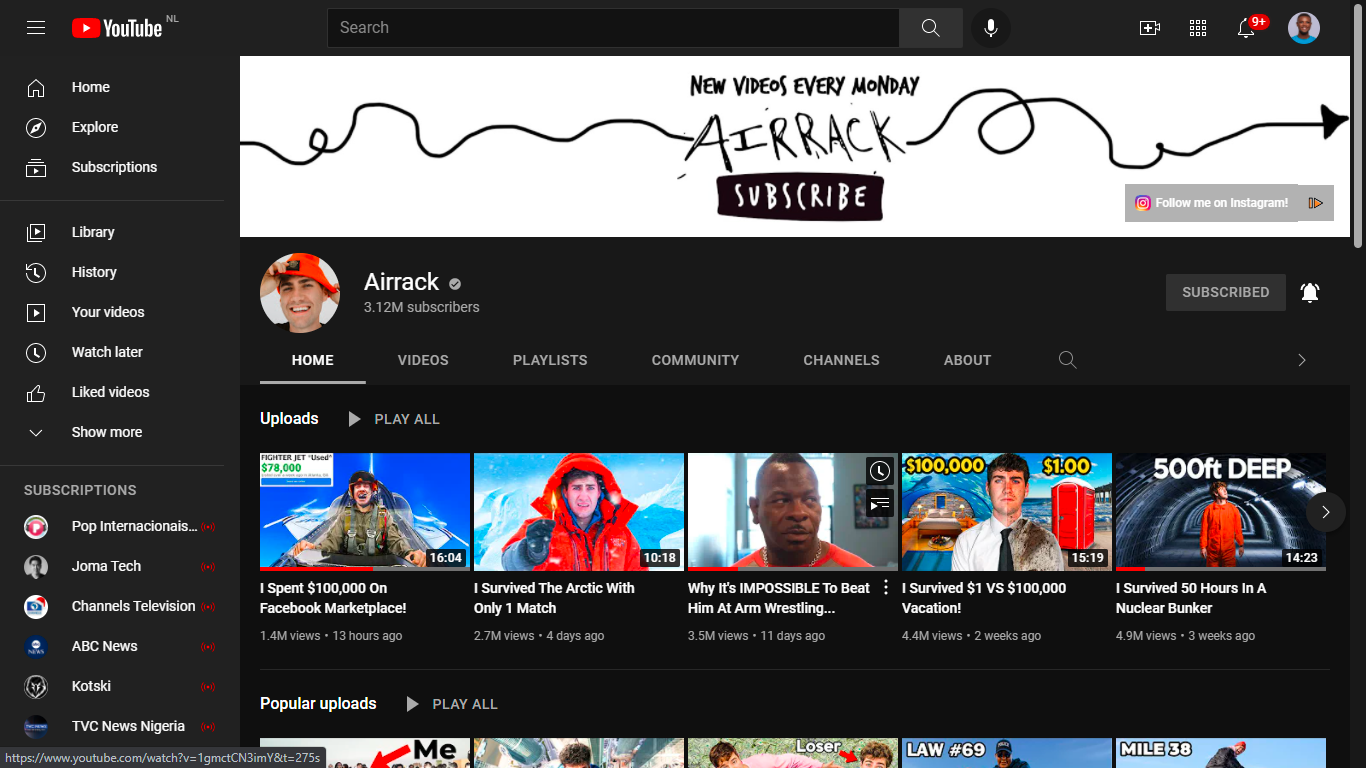The height and width of the screenshot is (768, 1366).
Task: Switch to the VIDEOS tab
Action: pos(423,360)
